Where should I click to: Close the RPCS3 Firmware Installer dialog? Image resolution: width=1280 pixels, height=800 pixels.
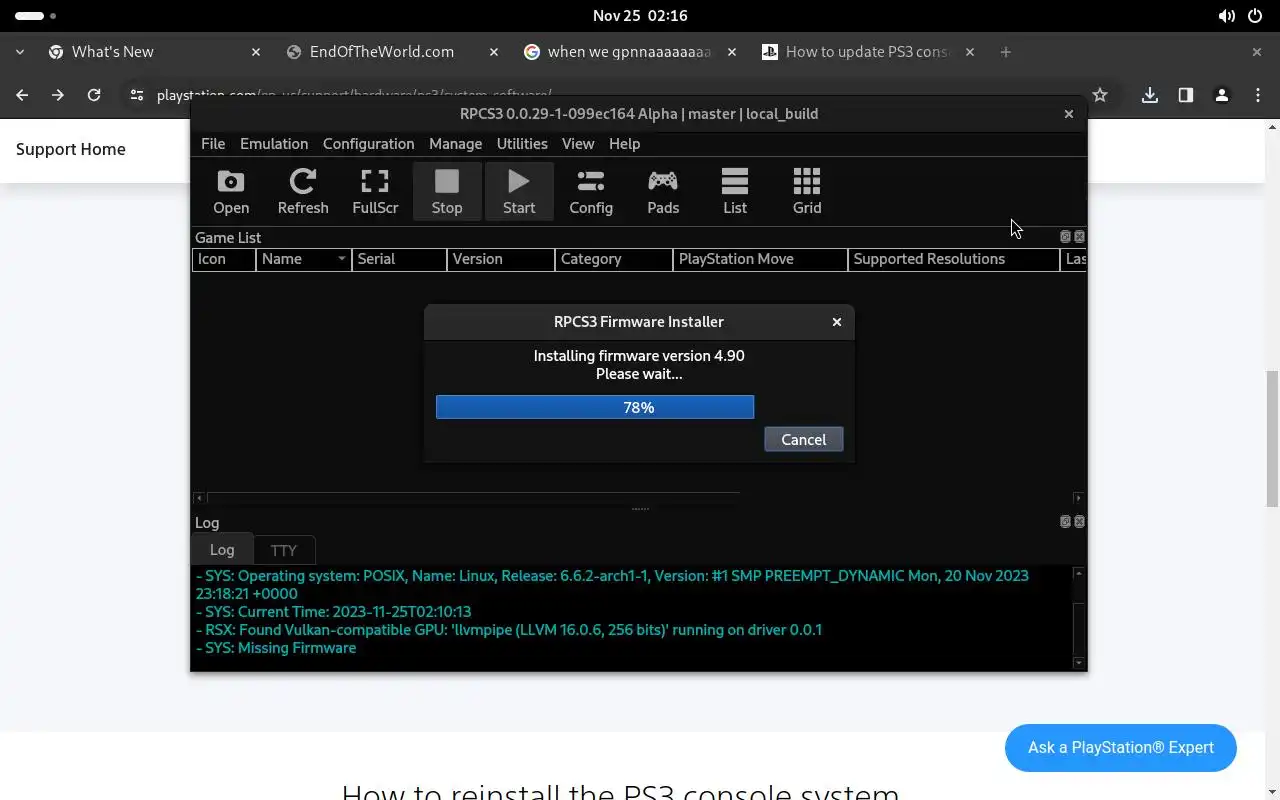[837, 322]
